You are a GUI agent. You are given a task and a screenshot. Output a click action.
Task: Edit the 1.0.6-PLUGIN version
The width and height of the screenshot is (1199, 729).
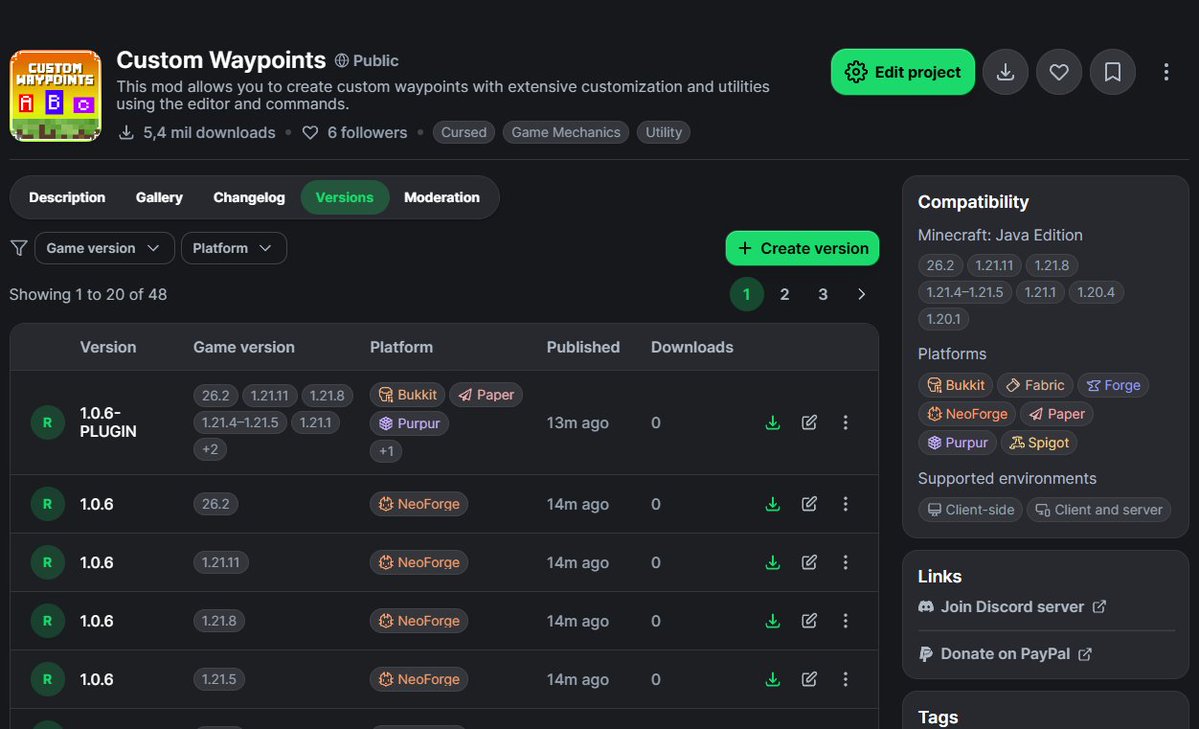coord(809,422)
